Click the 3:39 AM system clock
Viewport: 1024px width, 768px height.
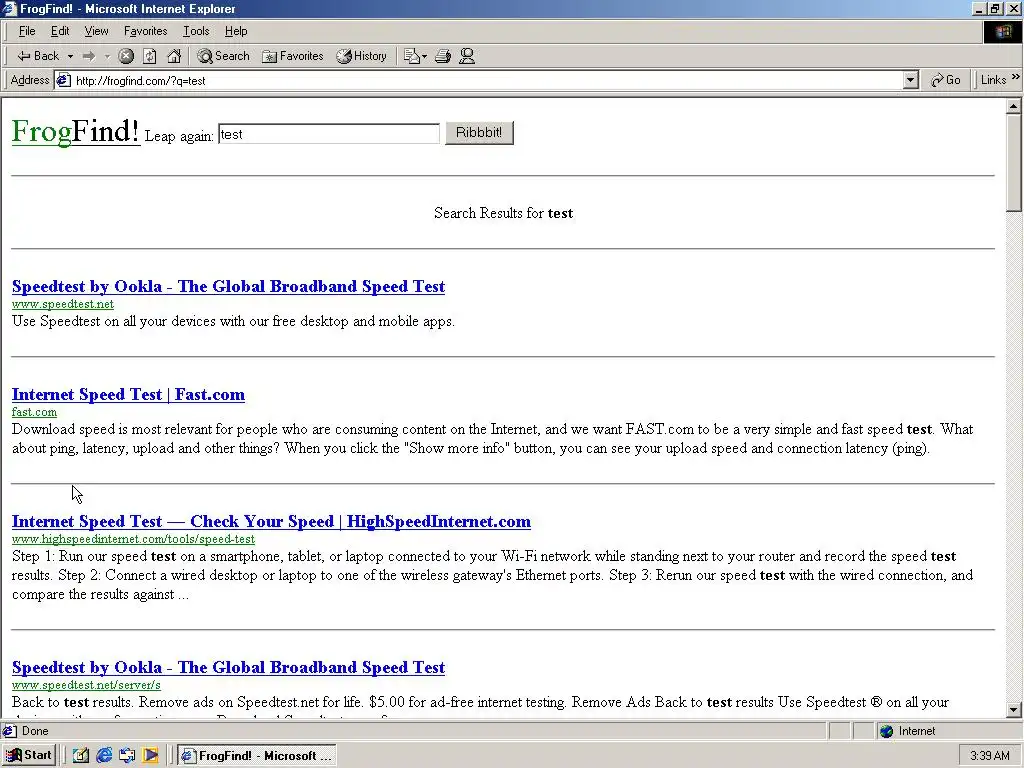click(989, 756)
